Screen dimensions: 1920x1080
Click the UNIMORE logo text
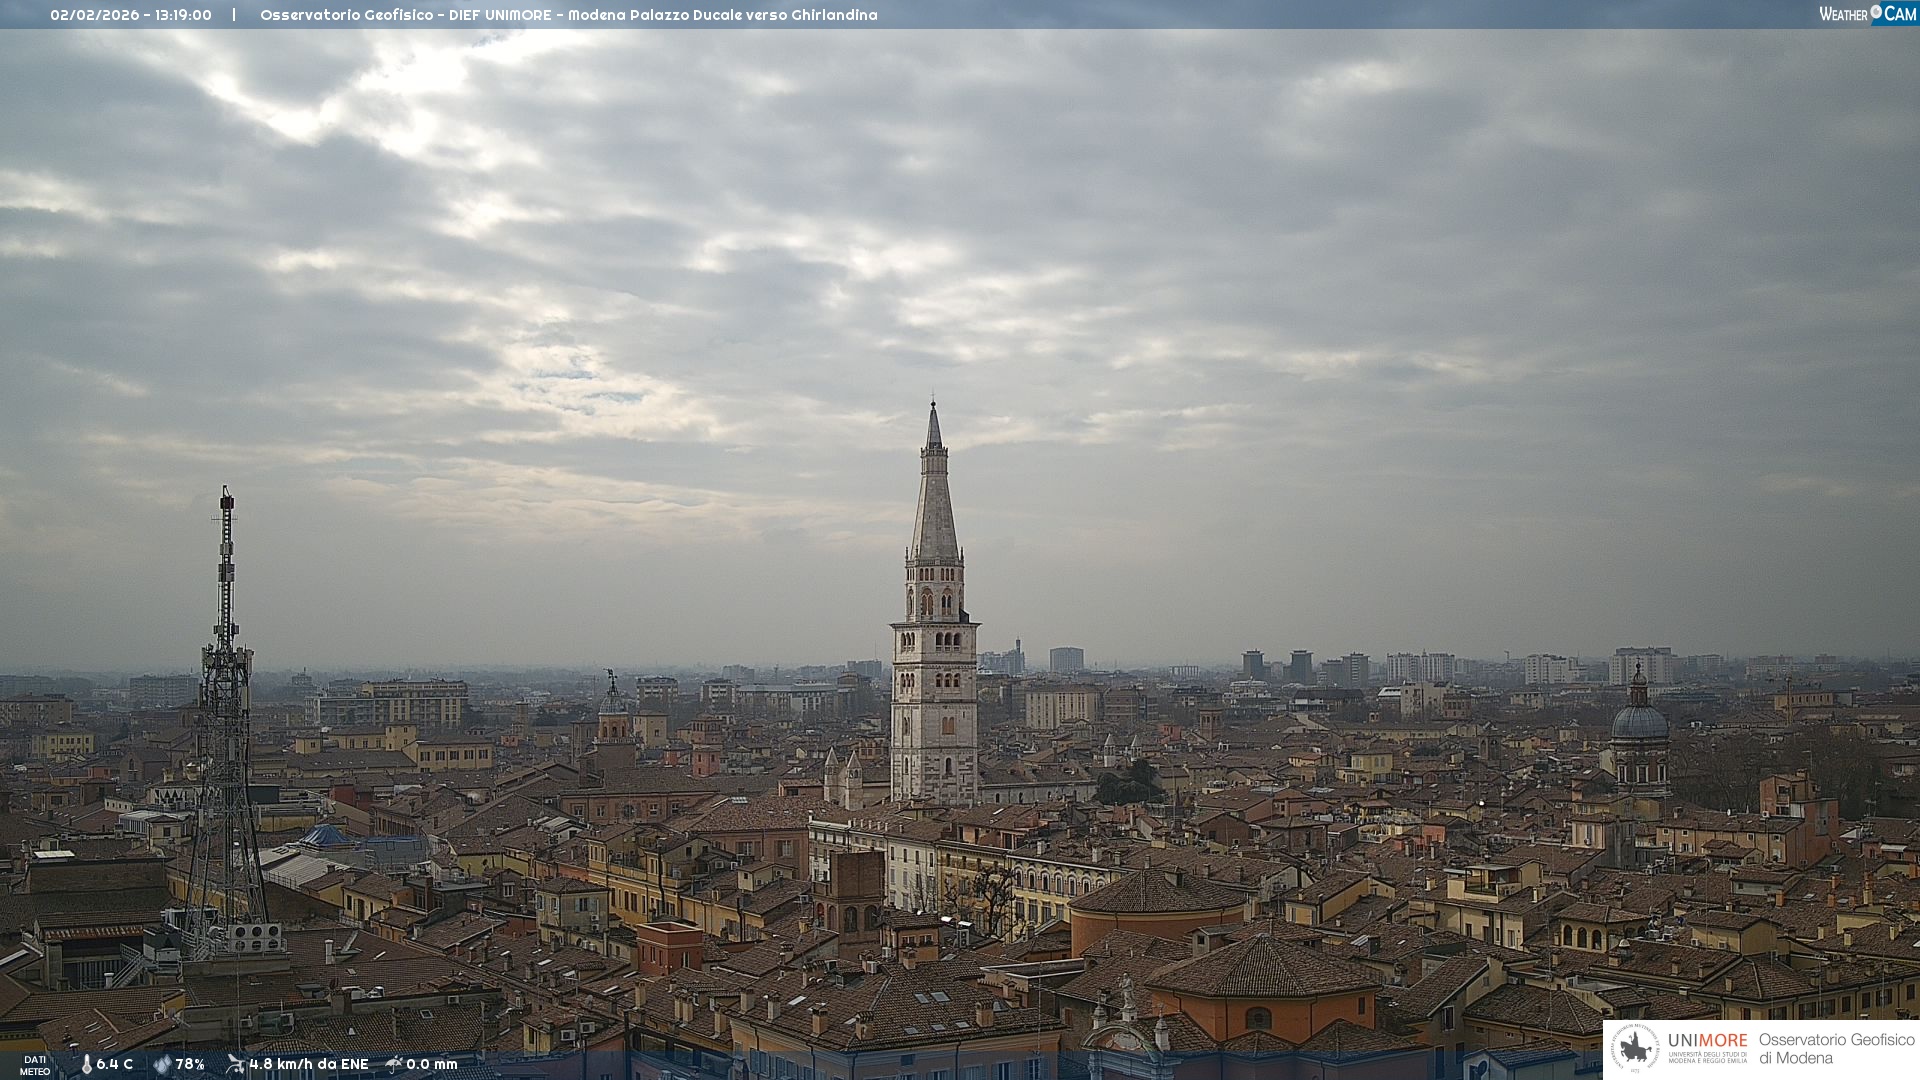point(1707,1041)
